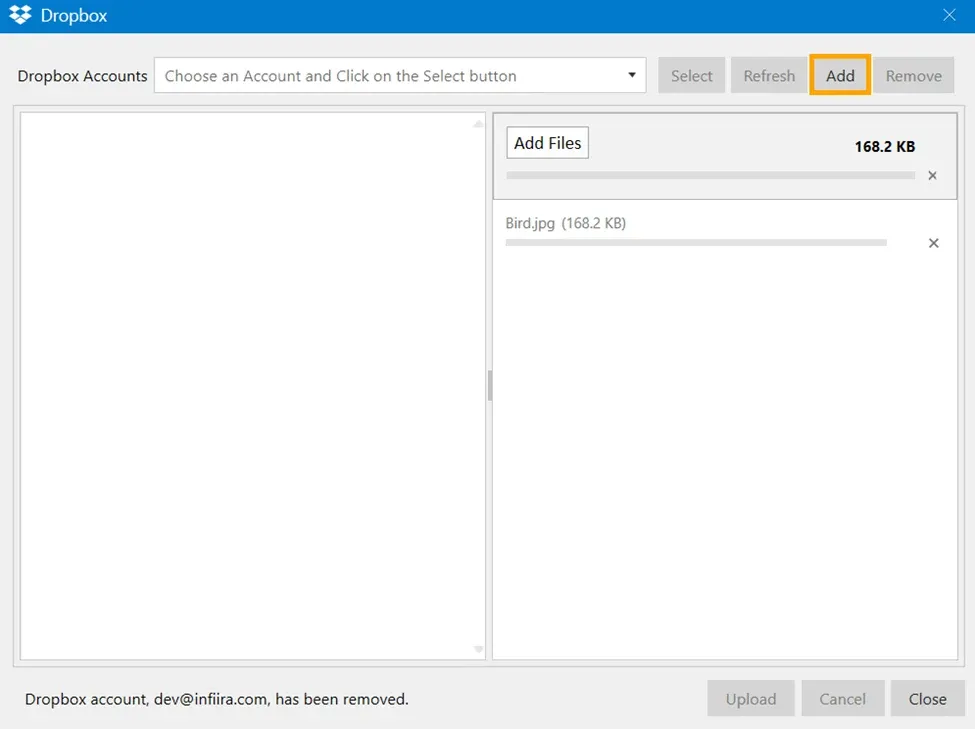Click the Cancel button

point(842,699)
